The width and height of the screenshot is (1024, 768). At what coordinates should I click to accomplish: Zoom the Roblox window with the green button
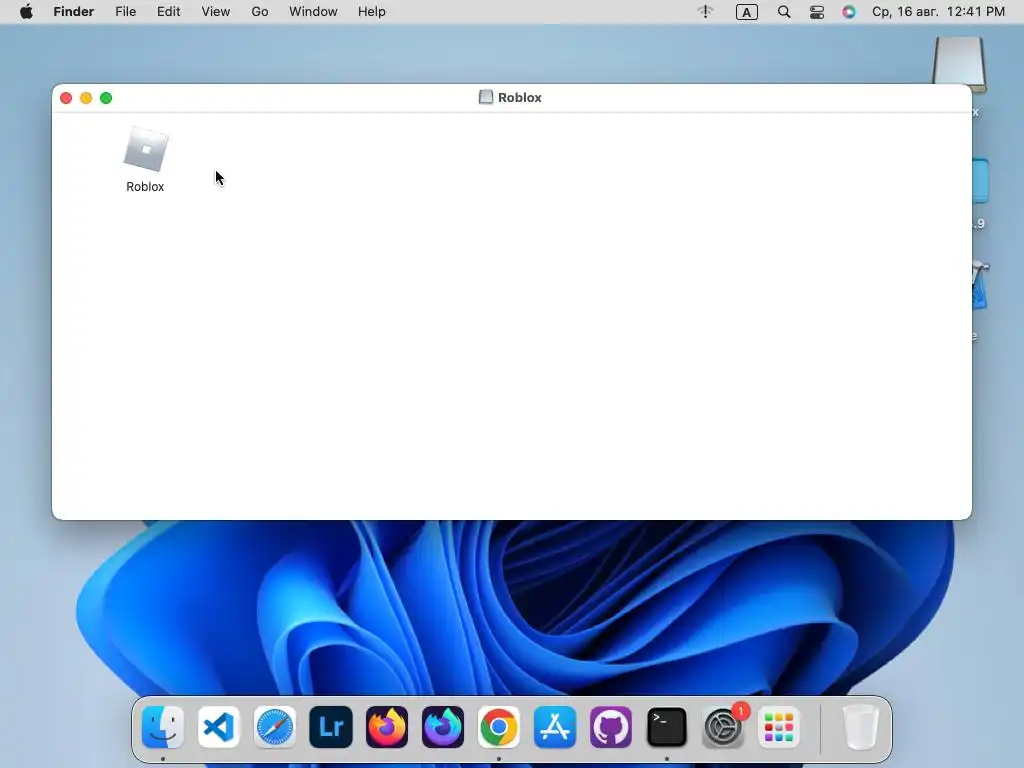pos(106,98)
